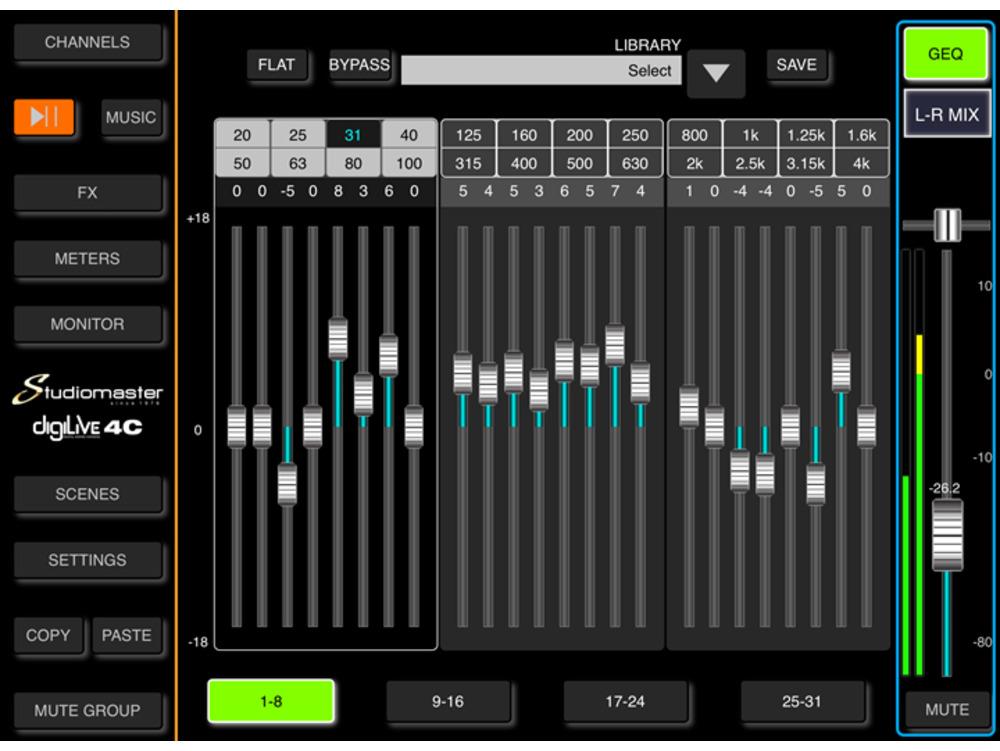Toggle EQ BYPASS
1000x751 pixels.
point(359,65)
